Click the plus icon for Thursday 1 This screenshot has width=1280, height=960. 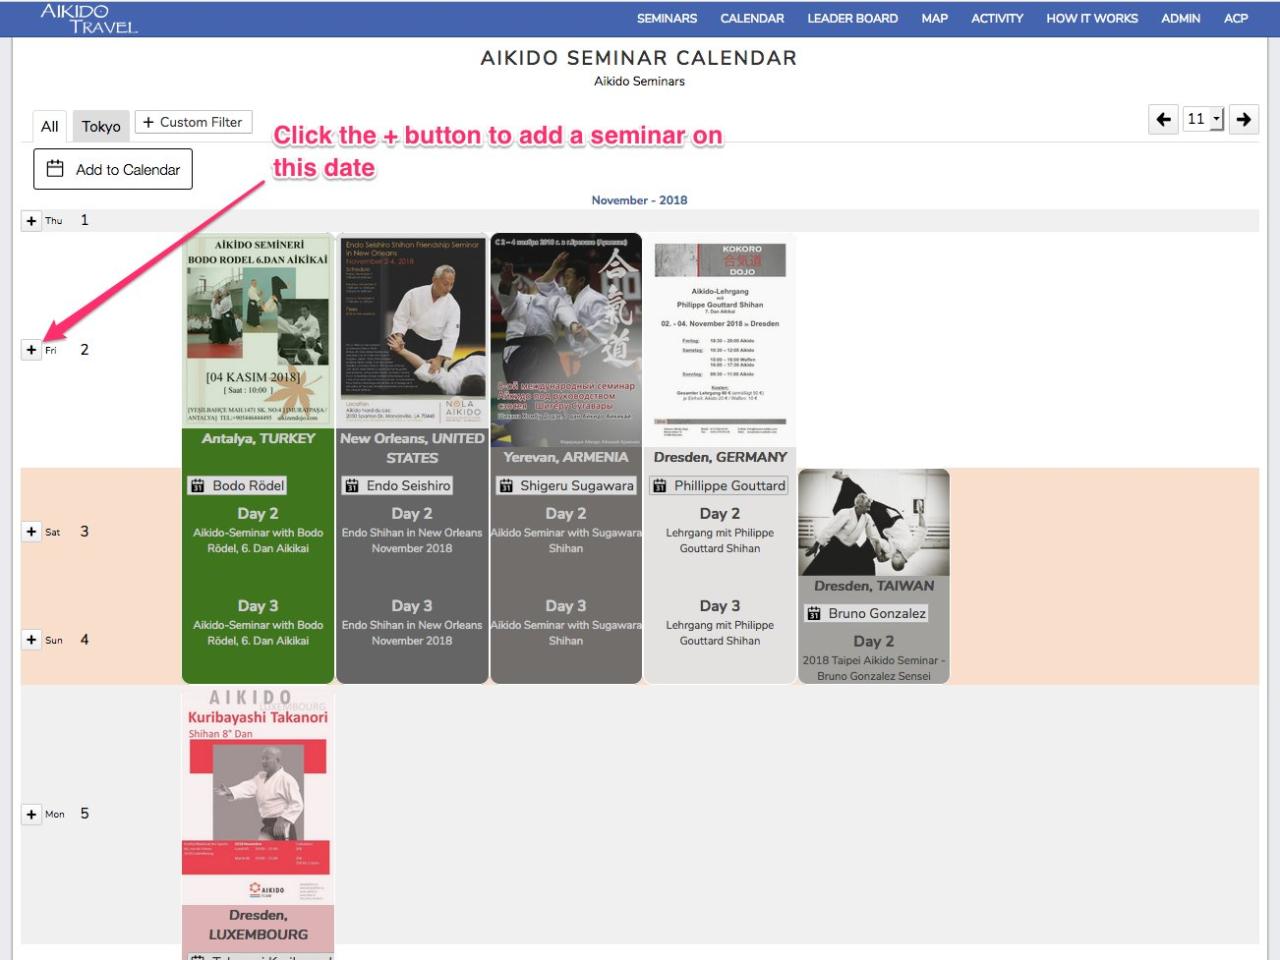(31, 221)
